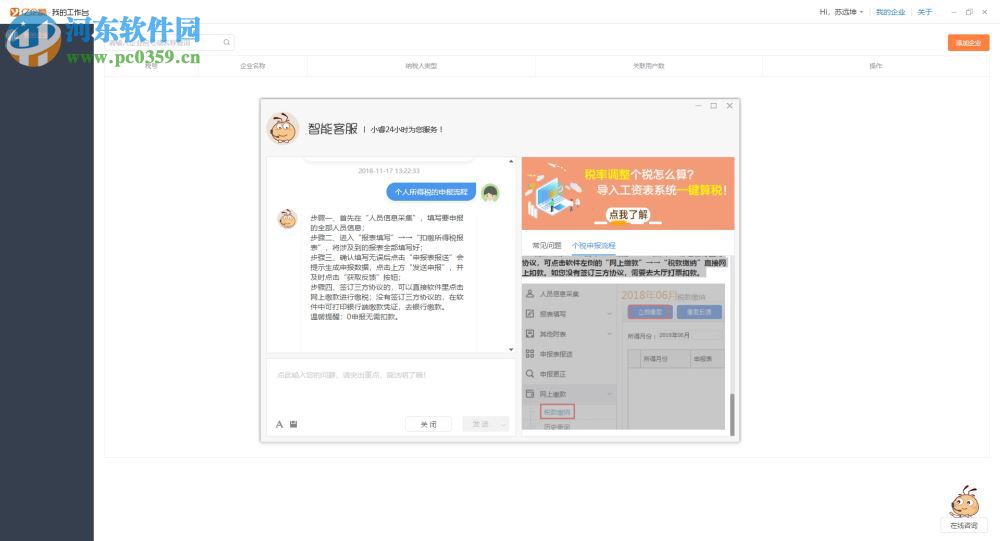Click the screenshot icon beside the font icon

pos(293,424)
